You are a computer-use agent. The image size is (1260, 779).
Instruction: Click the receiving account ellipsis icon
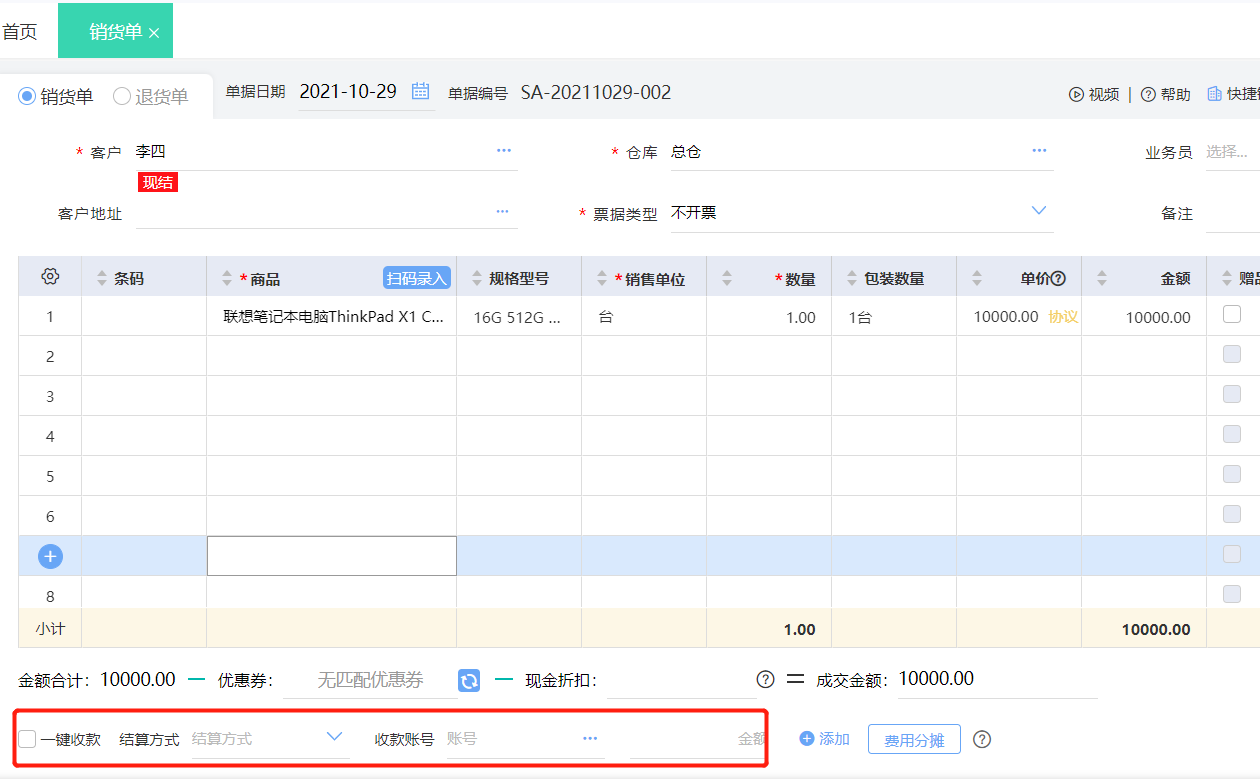tap(590, 739)
